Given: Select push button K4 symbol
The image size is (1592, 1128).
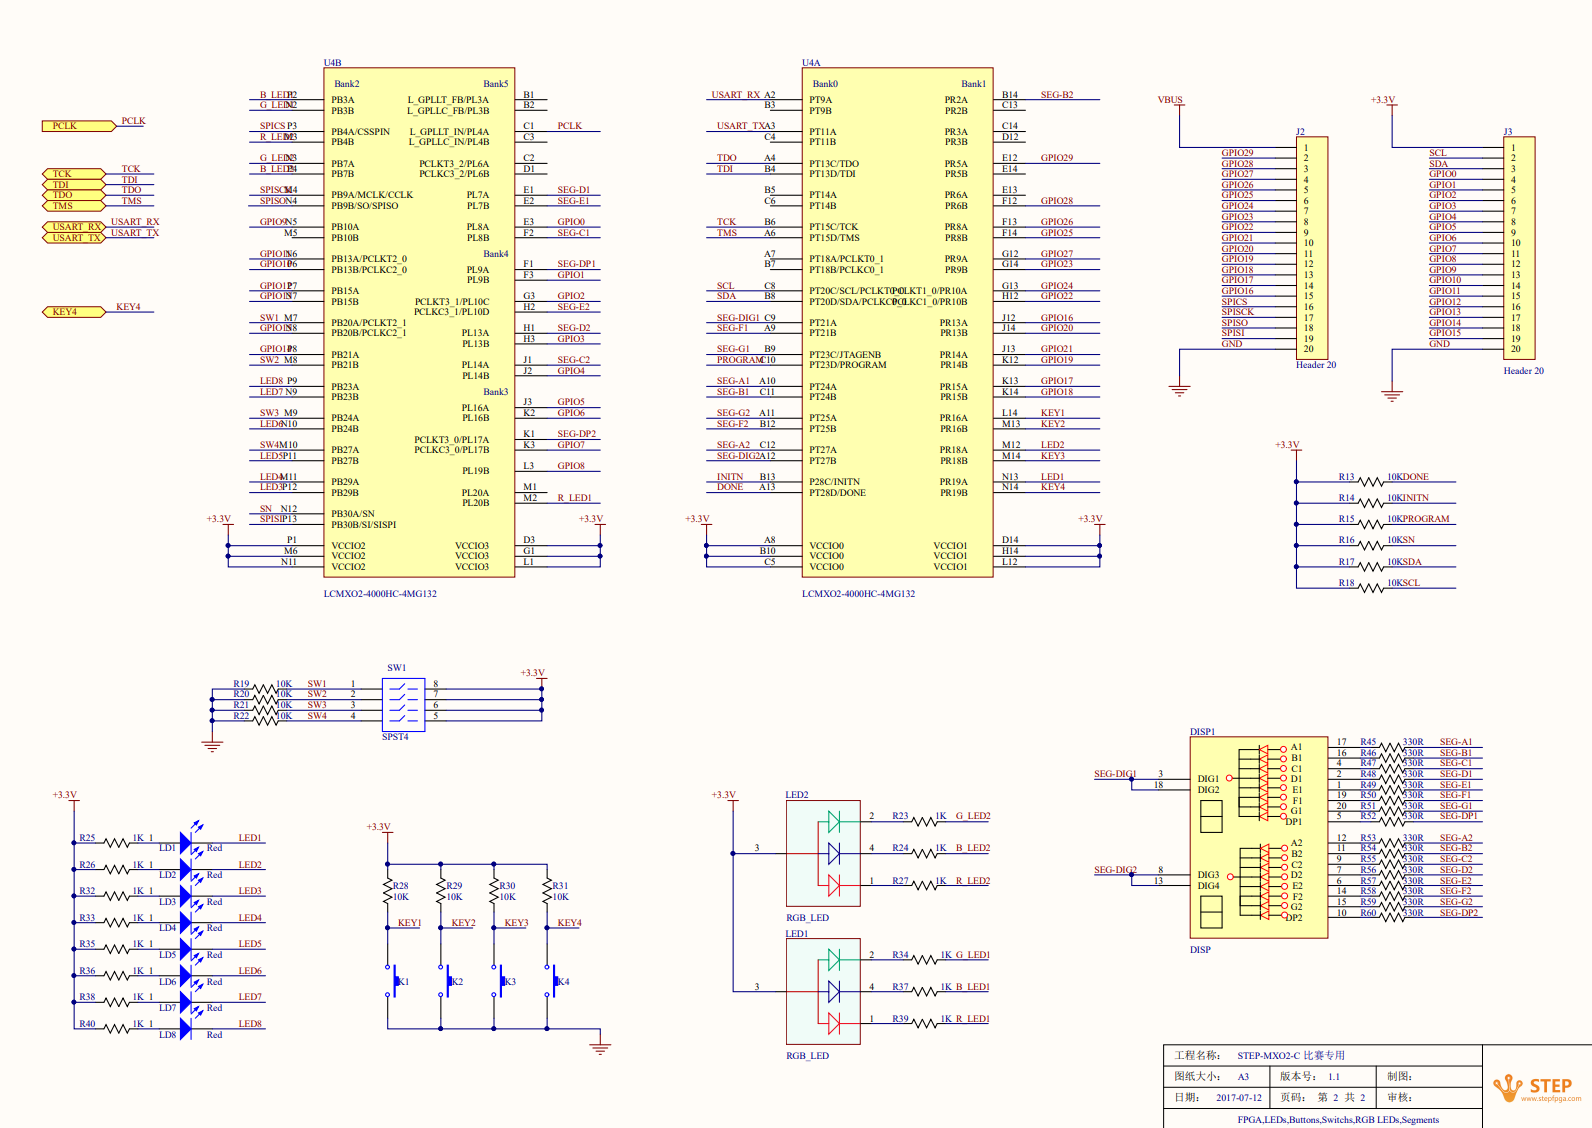Looking at the screenshot, I should [551, 981].
